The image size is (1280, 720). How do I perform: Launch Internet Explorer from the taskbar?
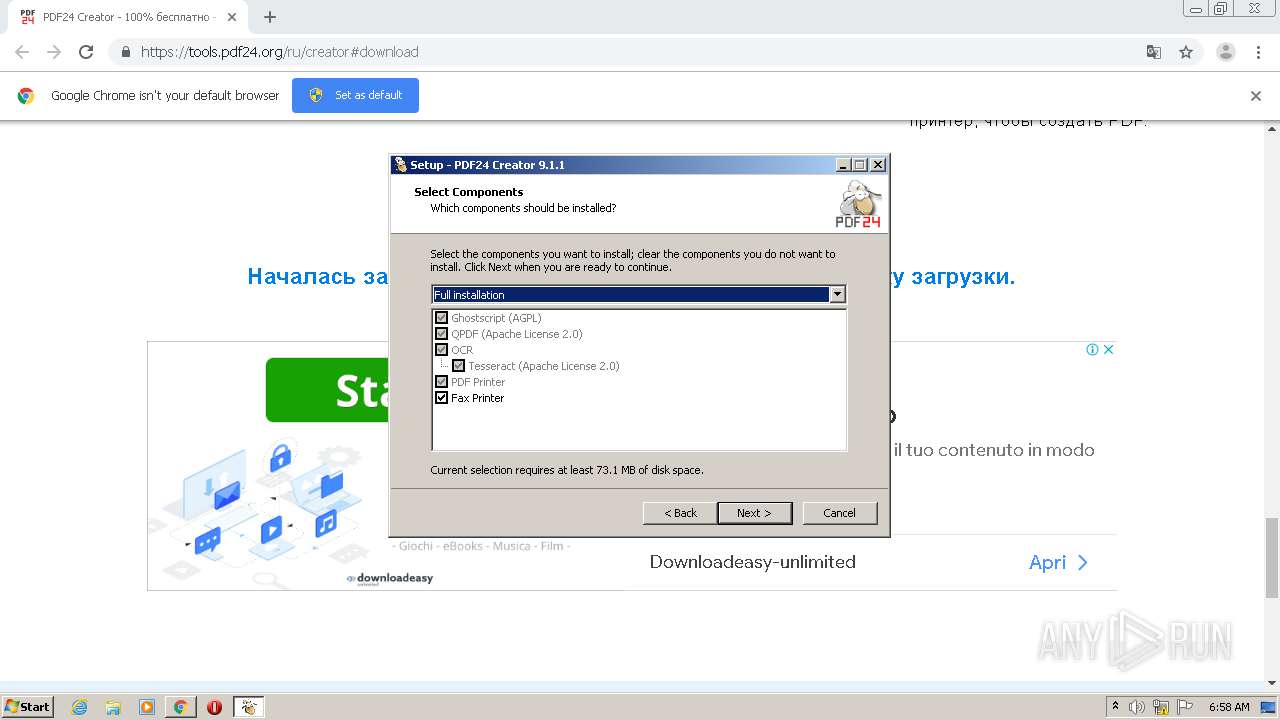pos(80,707)
